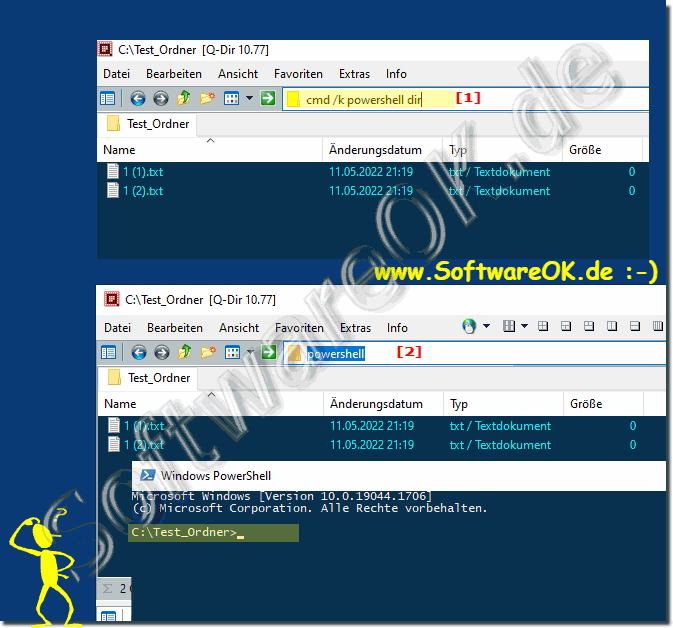The width and height of the screenshot is (673, 628).
Task: Sort by Typ column in lower window
Action: pyautogui.click(x=503, y=404)
